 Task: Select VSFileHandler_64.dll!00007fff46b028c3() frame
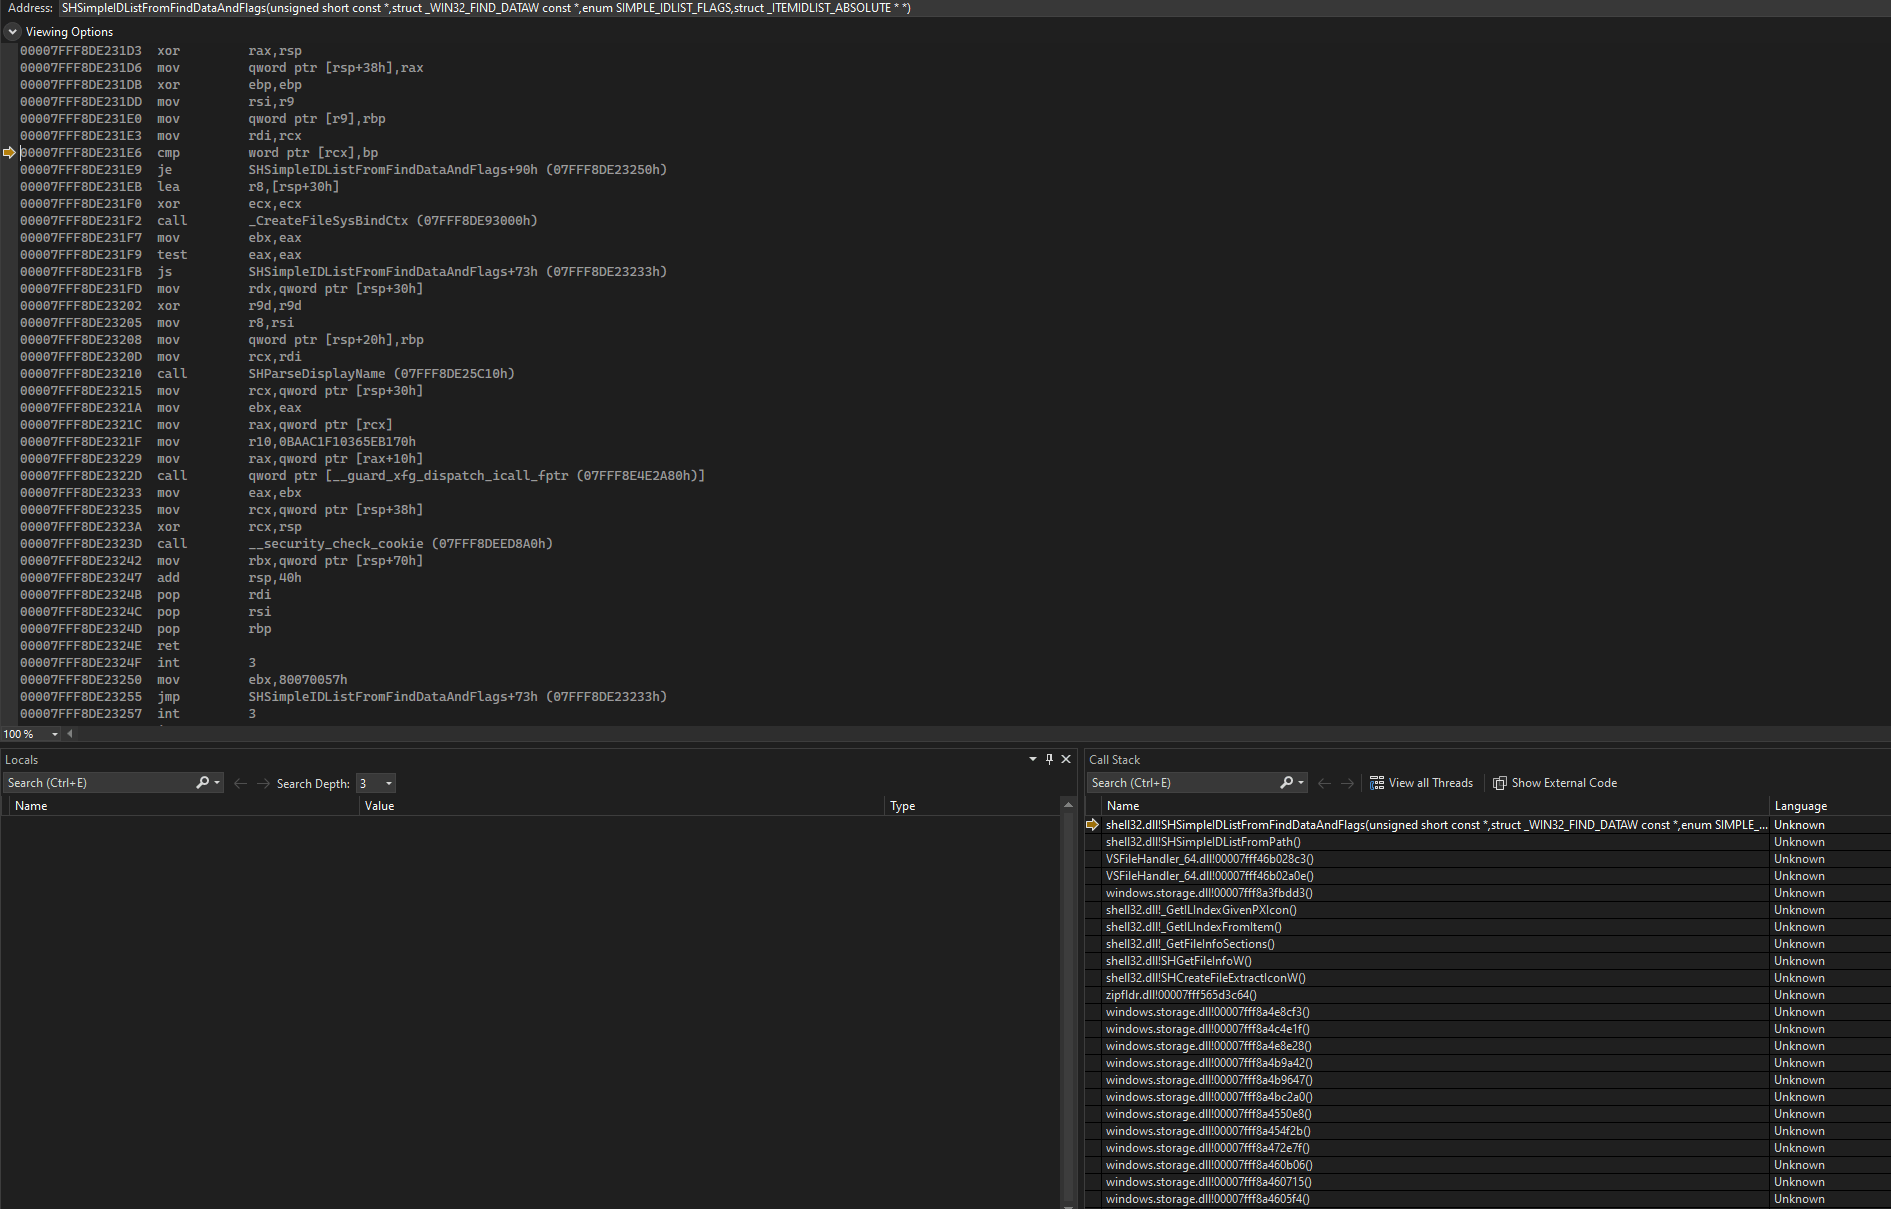pos(1209,859)
